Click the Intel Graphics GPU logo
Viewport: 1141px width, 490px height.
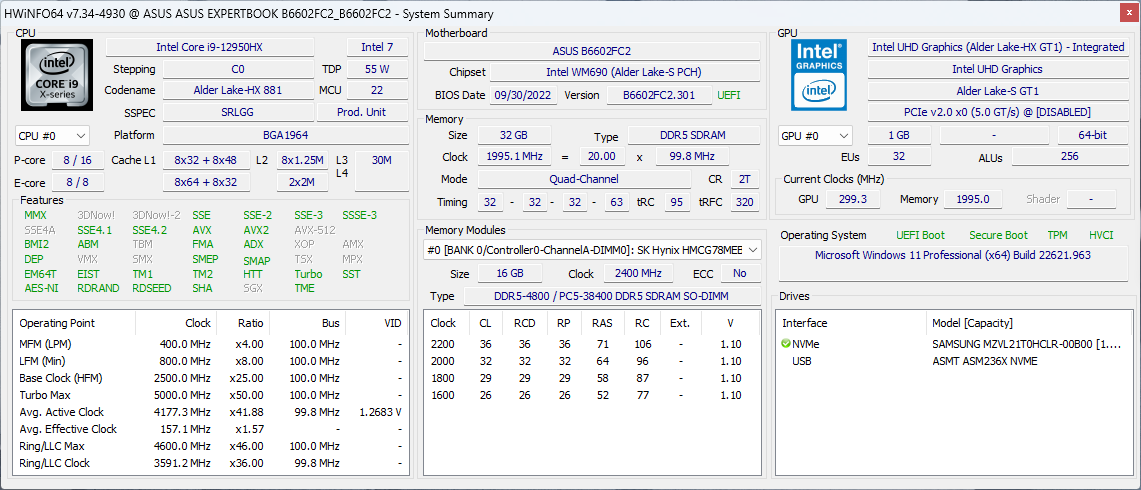click(x=819, y=75)
